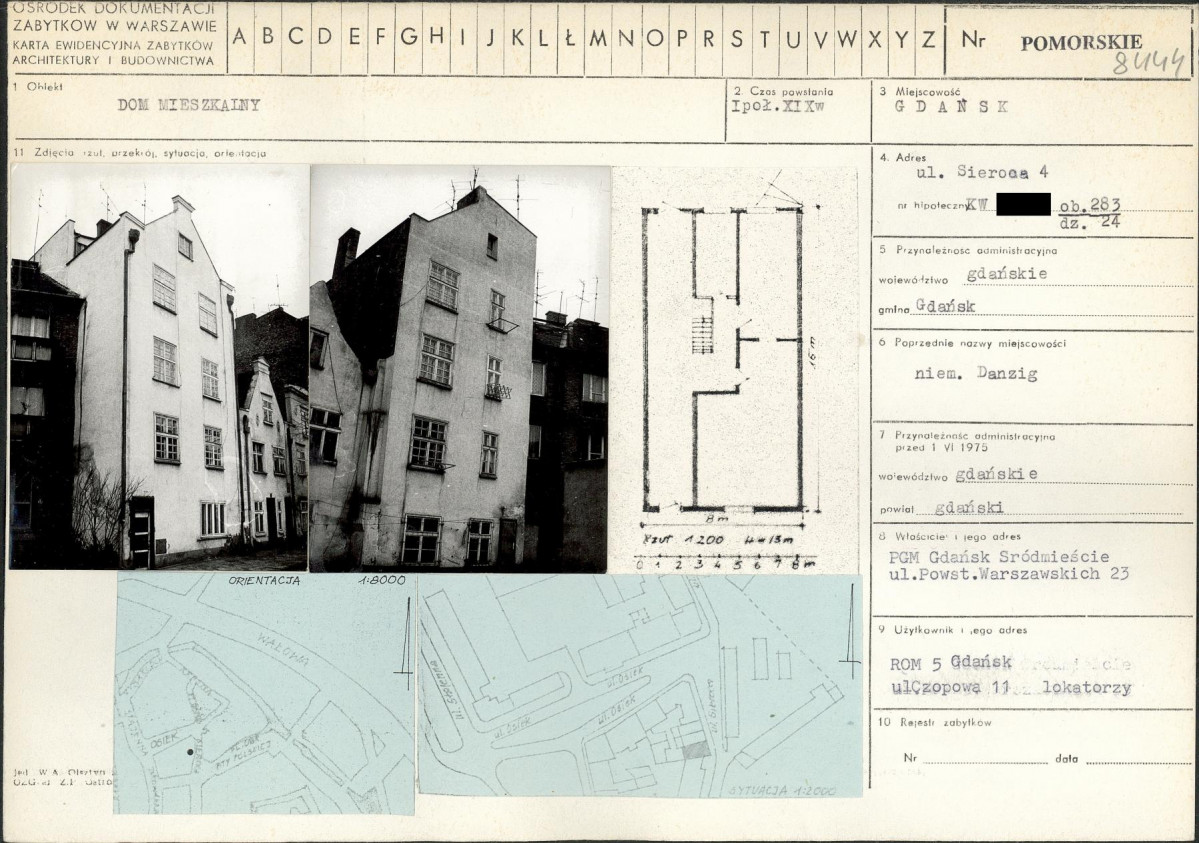Click the Sytuacja 1:2000 site map

[640, 686]
